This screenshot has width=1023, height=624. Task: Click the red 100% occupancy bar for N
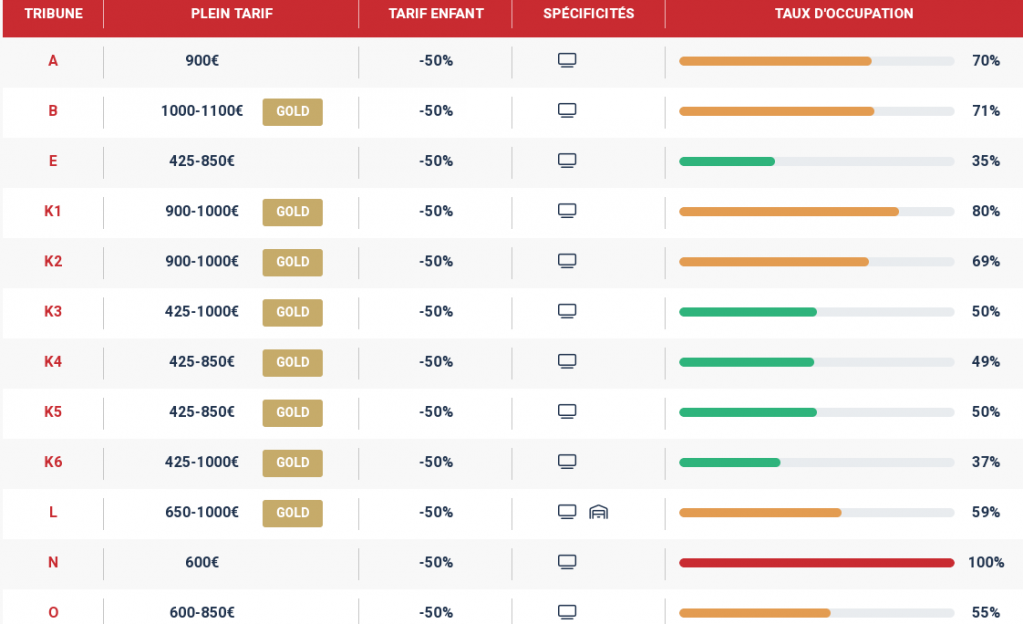click(x=816, y=562)
